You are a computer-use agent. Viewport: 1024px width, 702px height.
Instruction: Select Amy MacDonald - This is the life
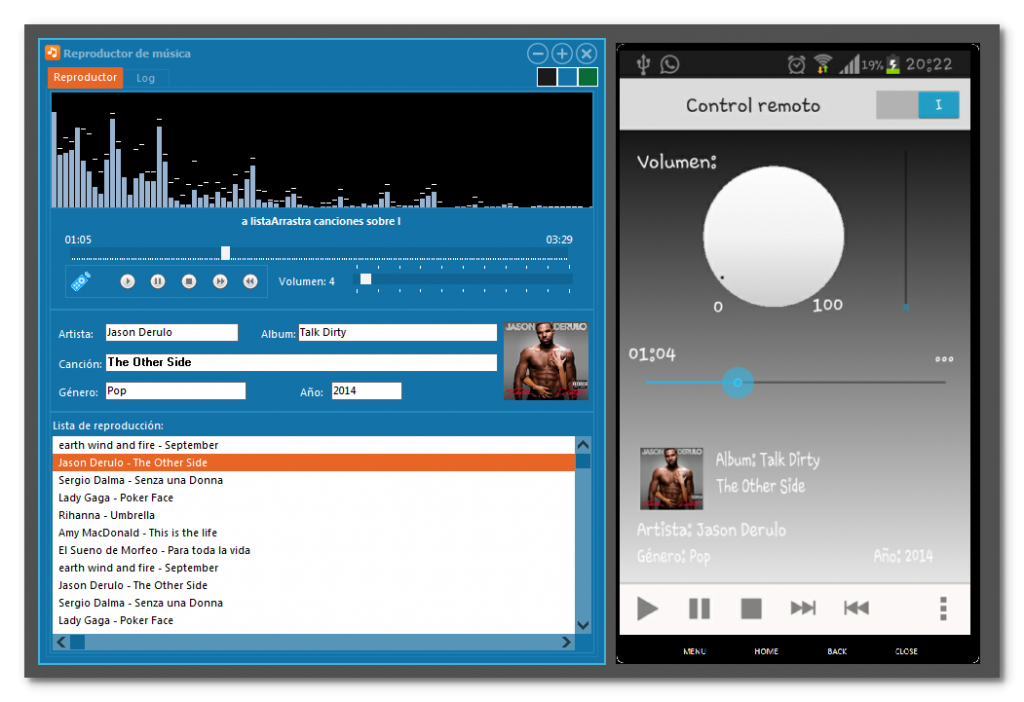coord(313,533)
